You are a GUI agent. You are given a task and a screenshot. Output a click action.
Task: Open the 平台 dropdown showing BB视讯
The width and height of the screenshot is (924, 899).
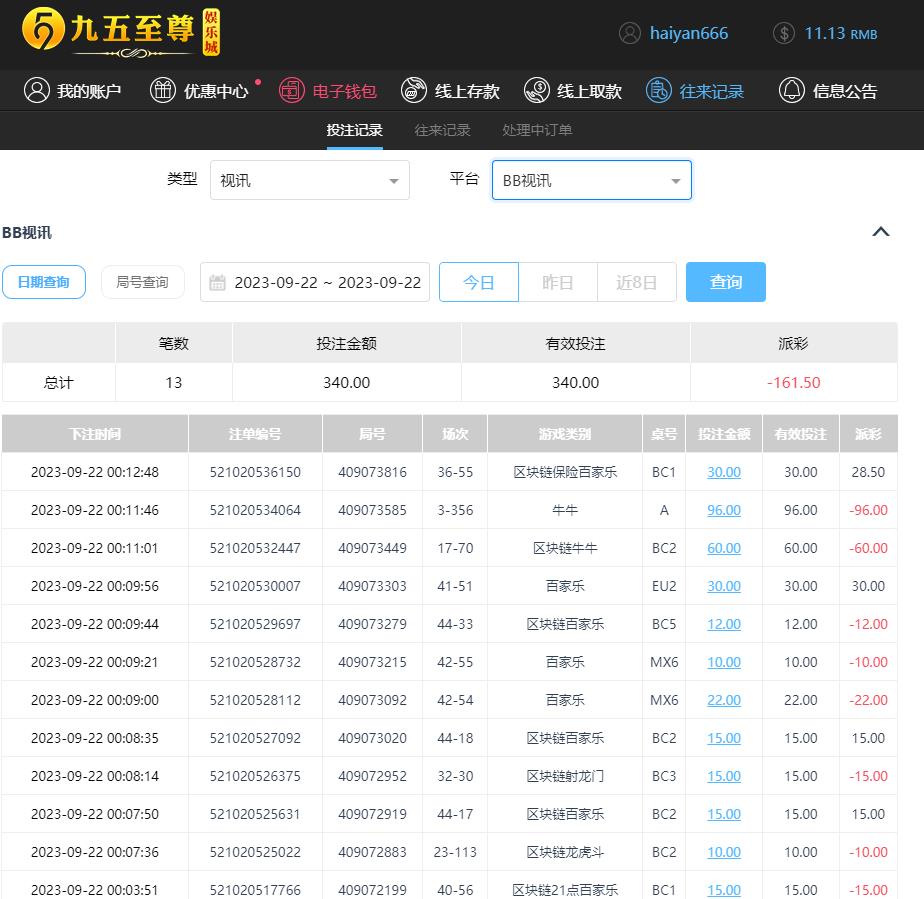[591, 181]
